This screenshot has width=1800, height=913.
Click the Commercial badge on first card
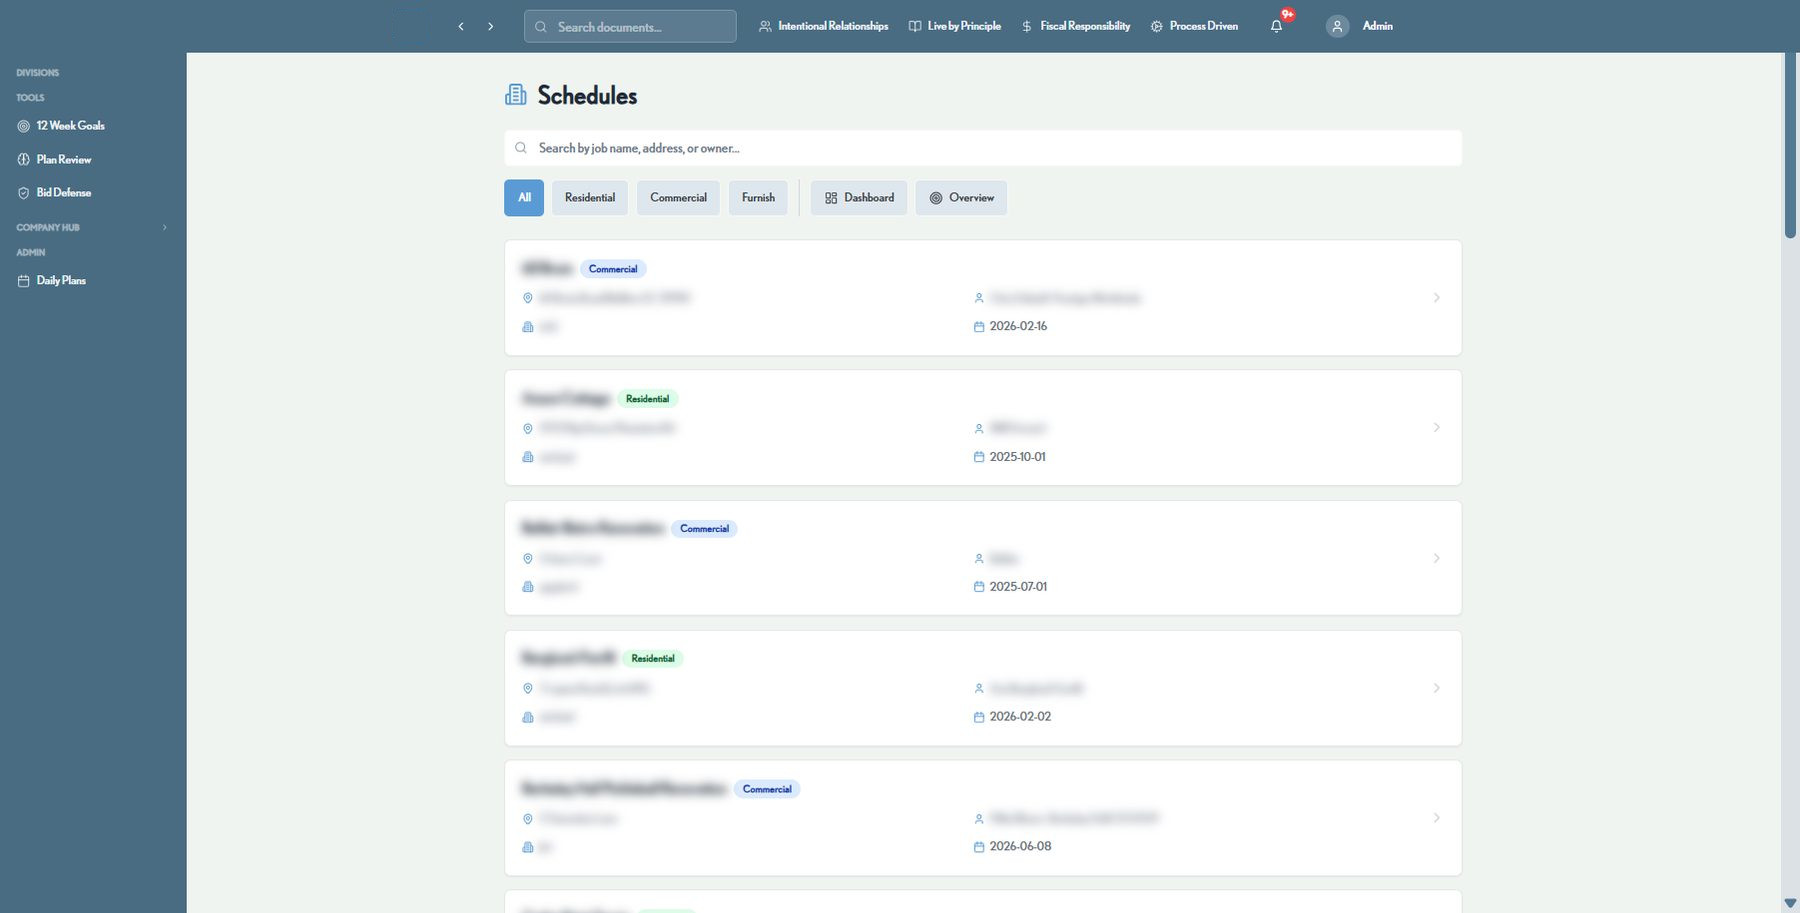[x=613, y=269]
